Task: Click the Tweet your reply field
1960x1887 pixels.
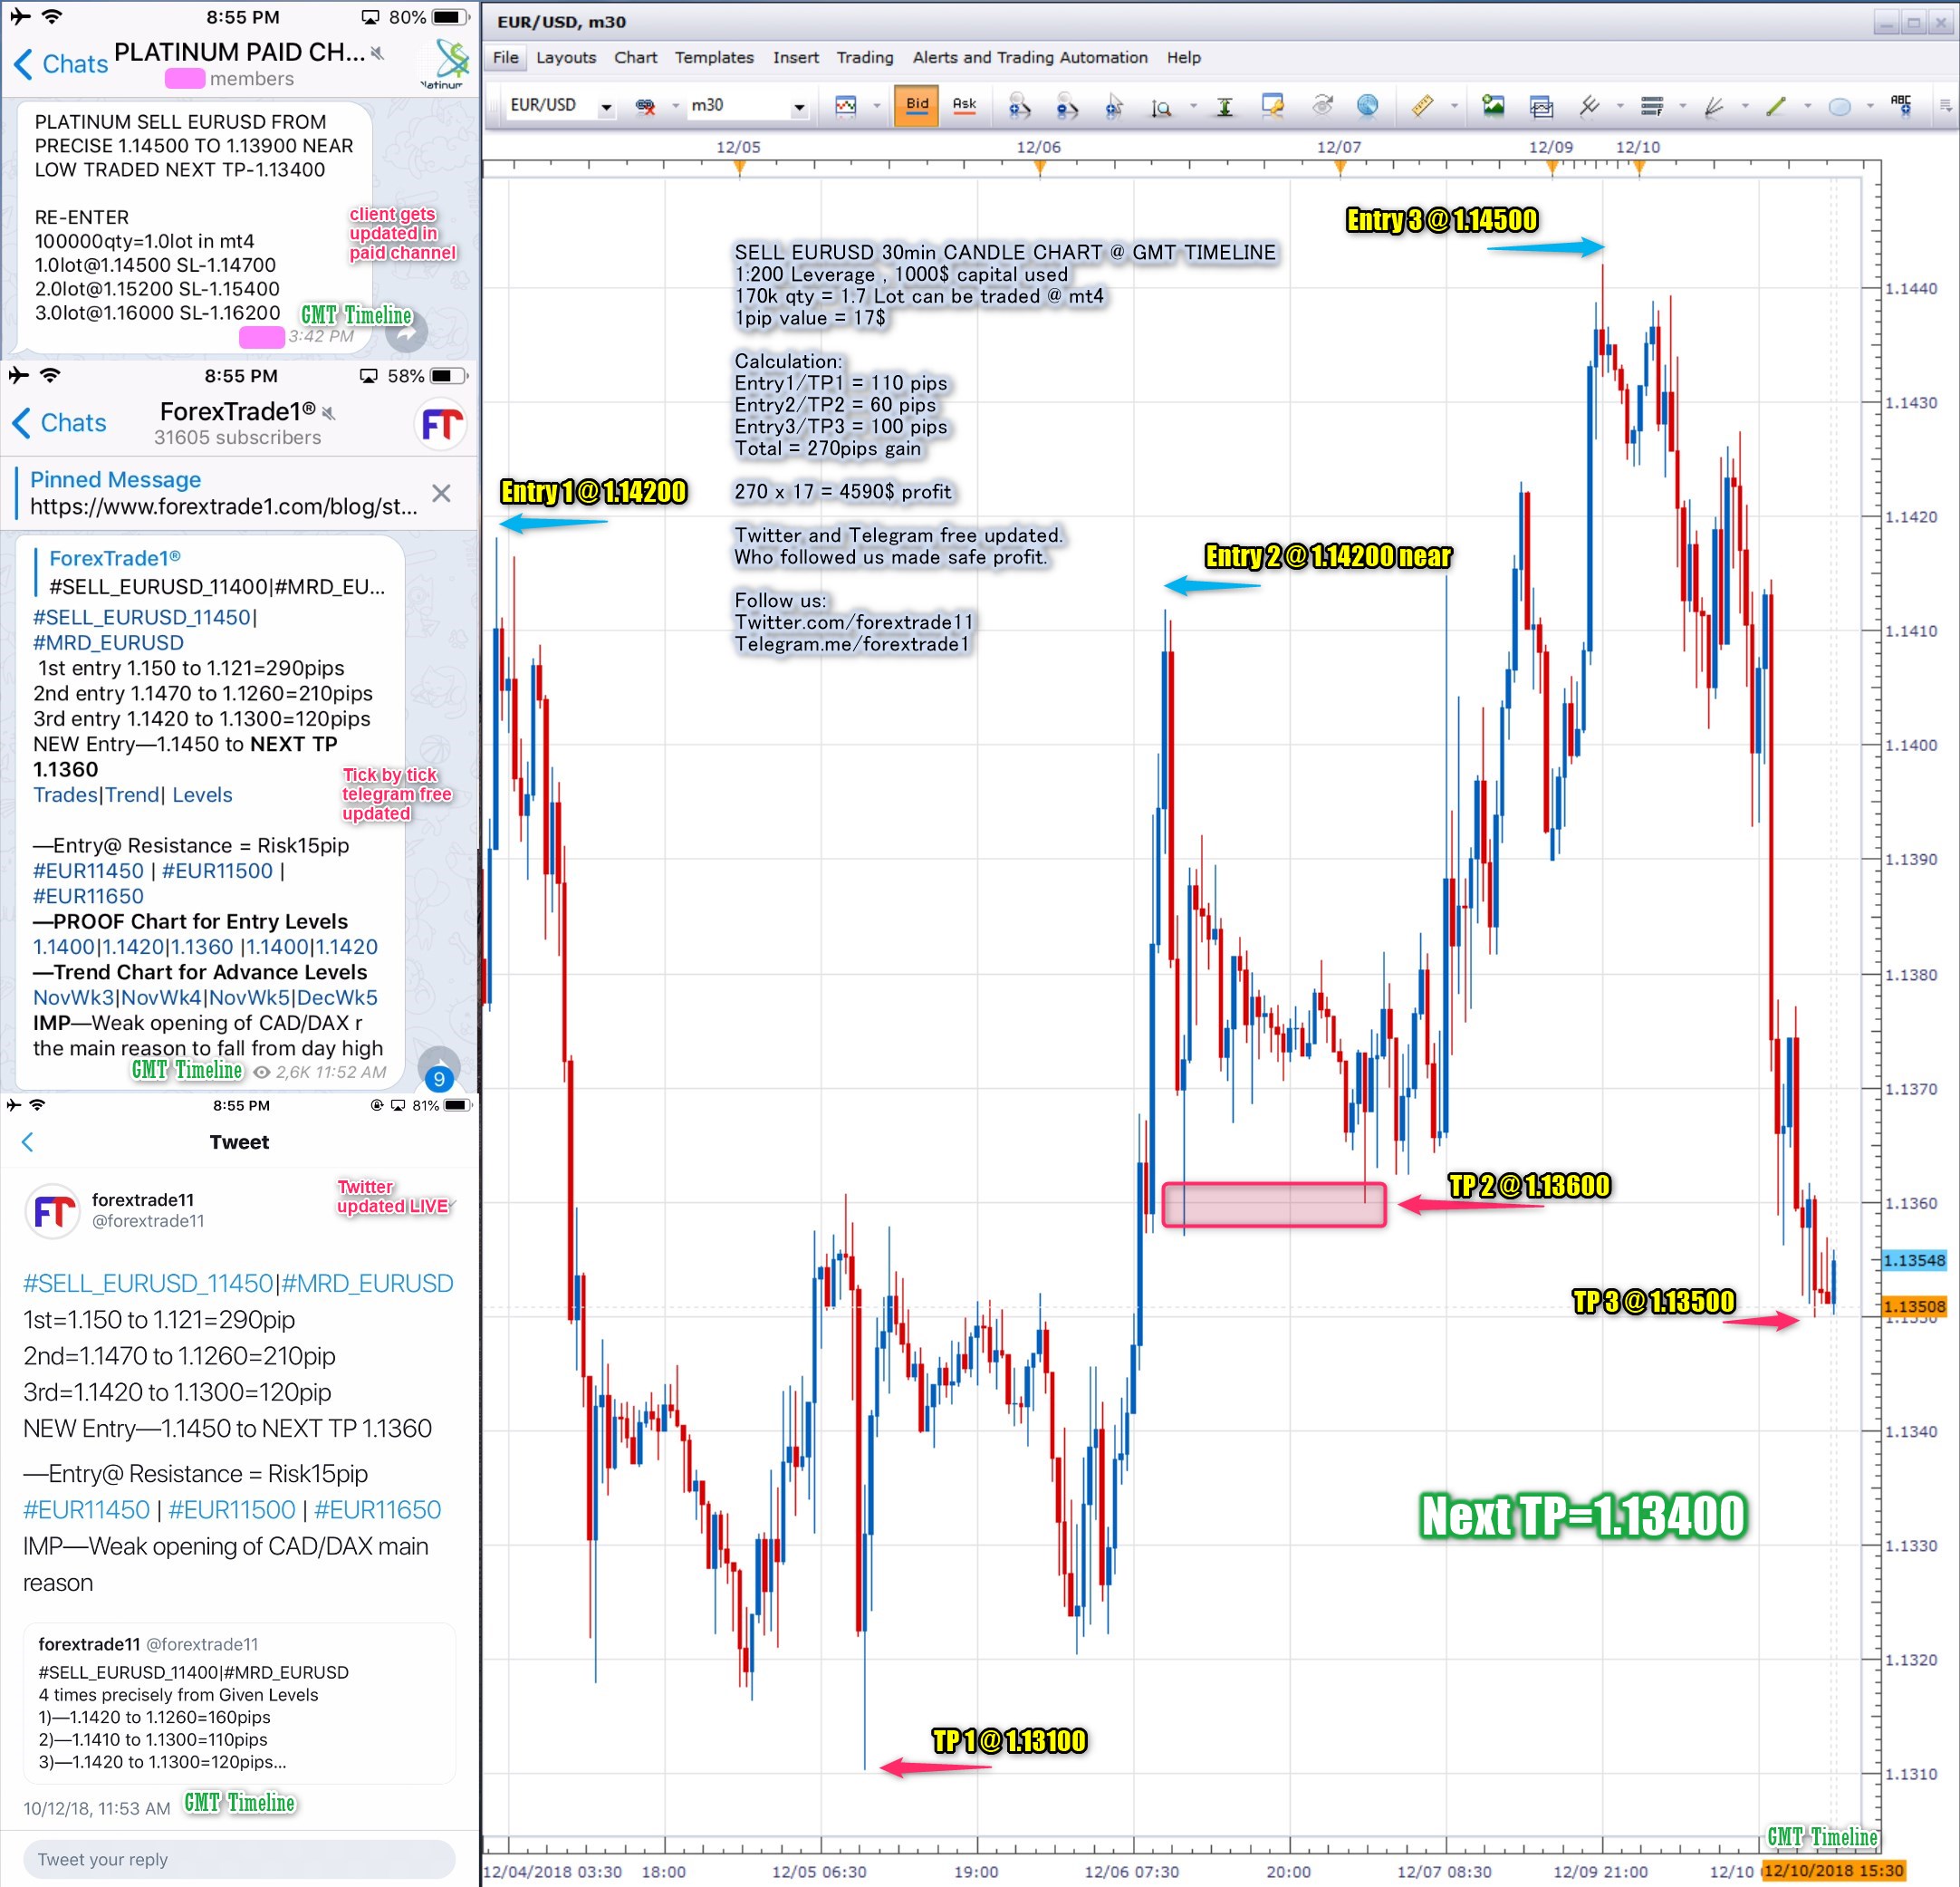Action: (x=239, y=1859)
